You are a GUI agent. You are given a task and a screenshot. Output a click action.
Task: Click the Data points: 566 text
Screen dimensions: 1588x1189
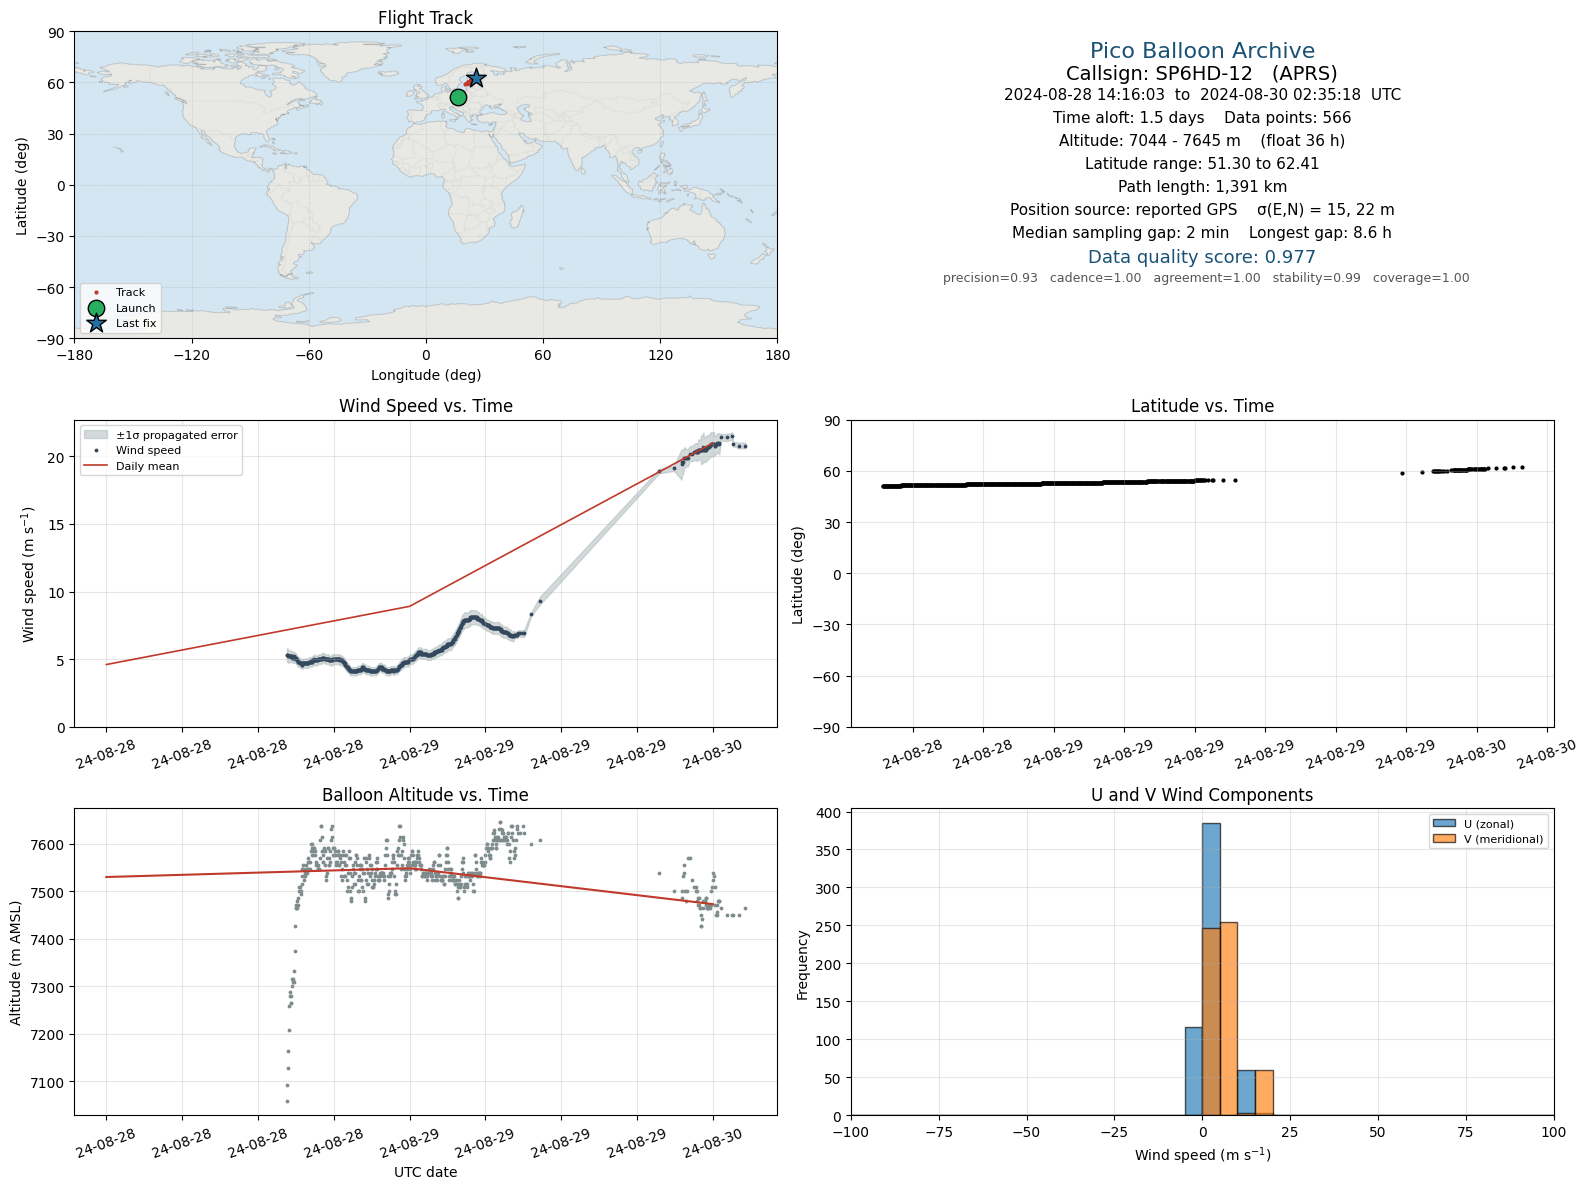pos(1288,118)
